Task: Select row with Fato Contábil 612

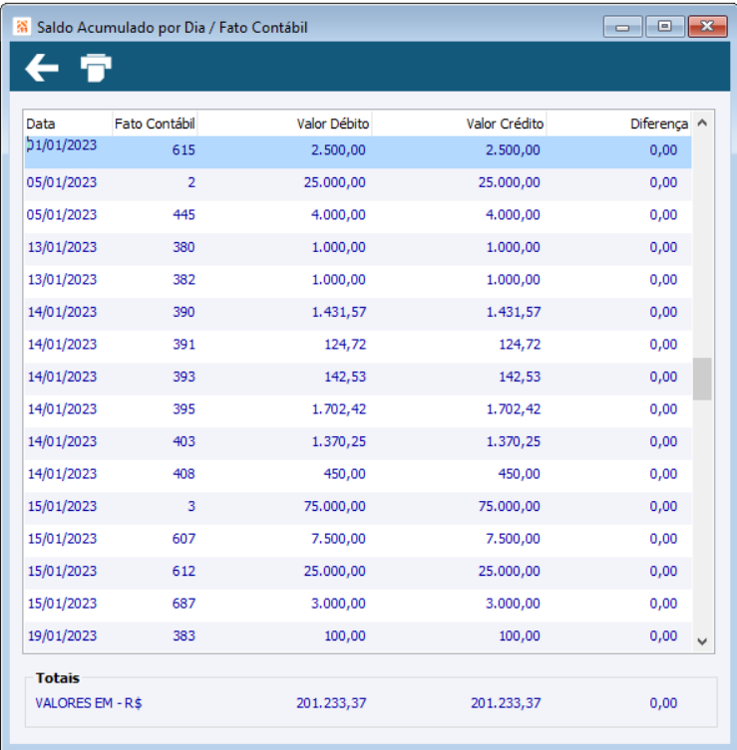Action: [358, 573]
